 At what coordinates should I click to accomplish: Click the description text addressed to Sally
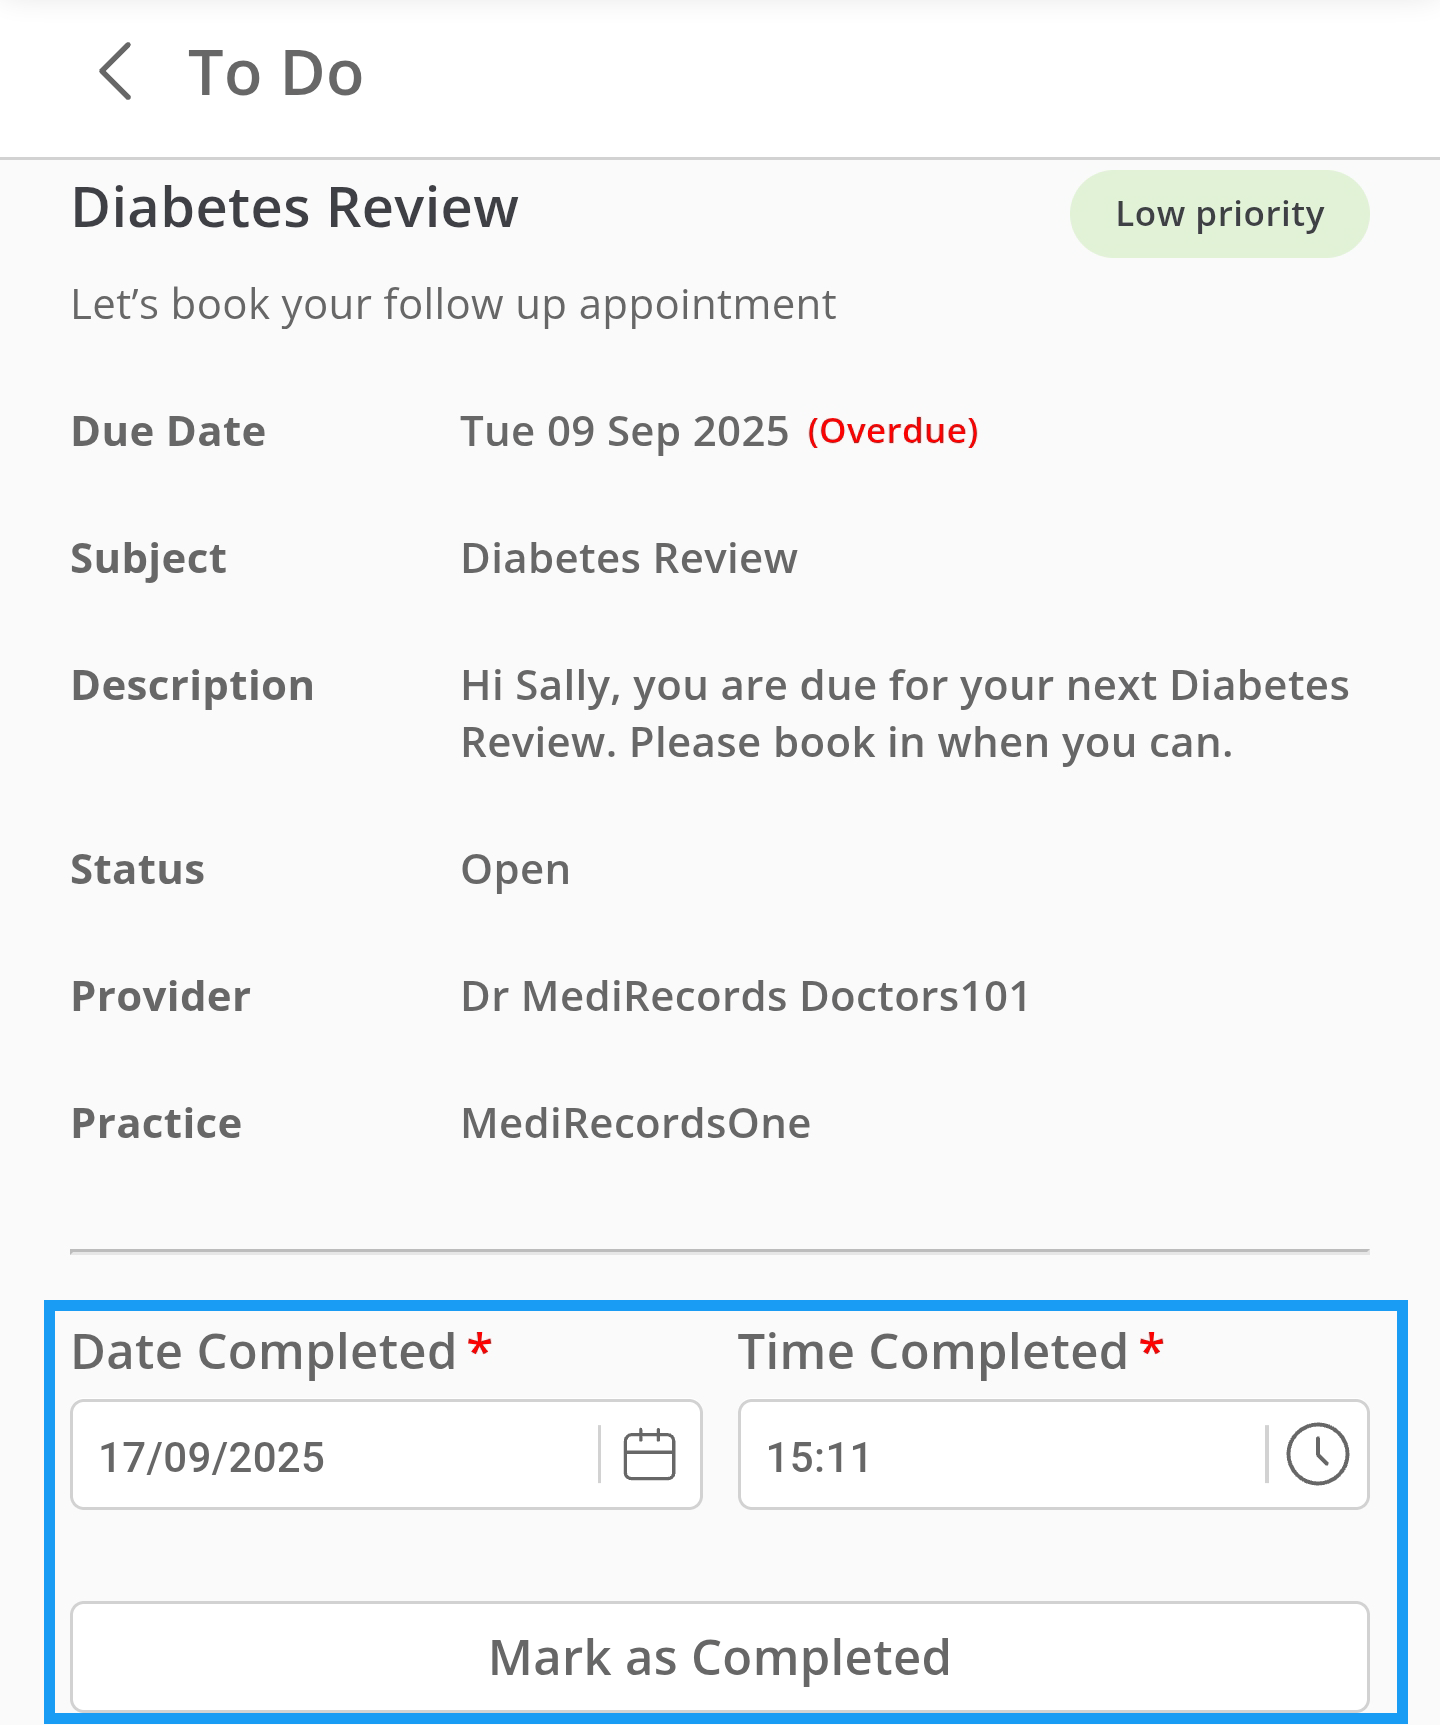pos(904,714)
